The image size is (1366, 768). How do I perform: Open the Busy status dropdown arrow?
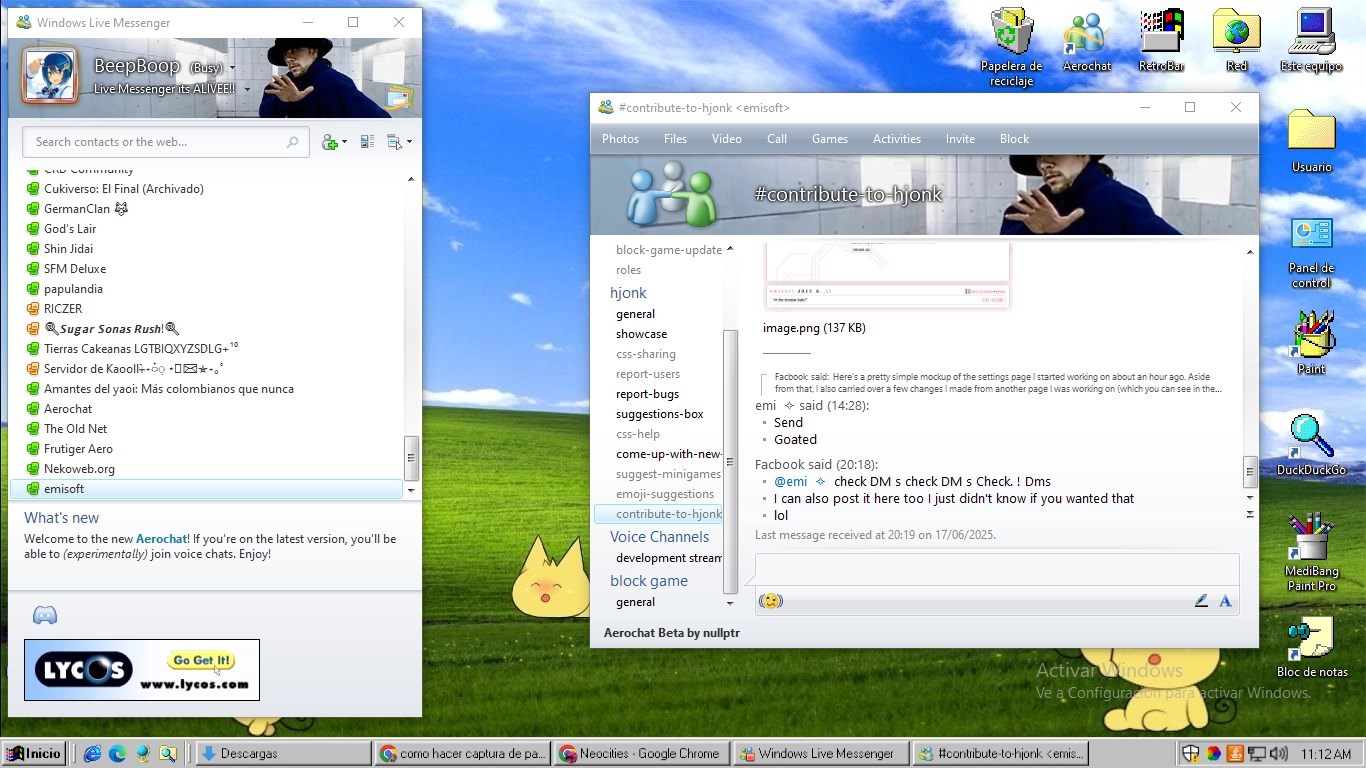pos(232,68)
